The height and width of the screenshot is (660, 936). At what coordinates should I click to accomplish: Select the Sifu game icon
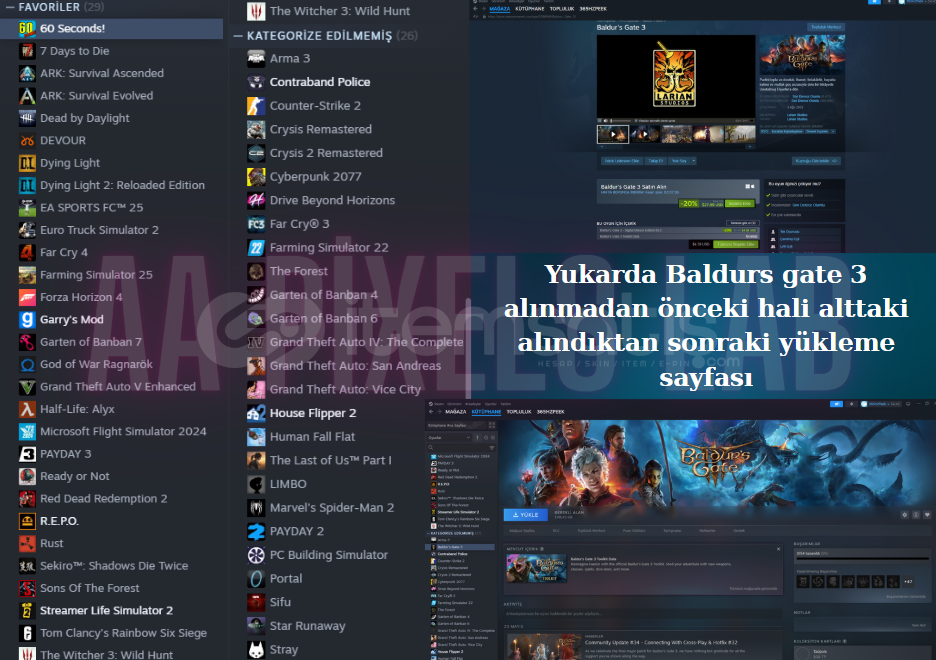[x=256, y=602]
